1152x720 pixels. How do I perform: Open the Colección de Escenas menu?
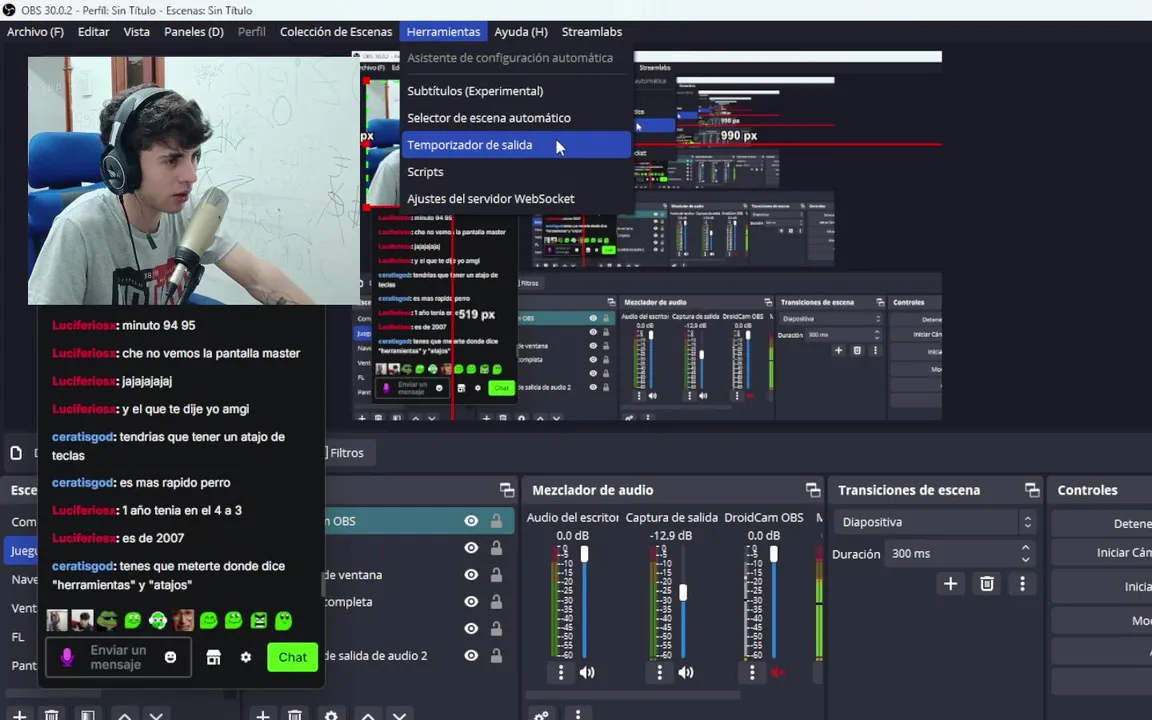(x=336, y=32)
